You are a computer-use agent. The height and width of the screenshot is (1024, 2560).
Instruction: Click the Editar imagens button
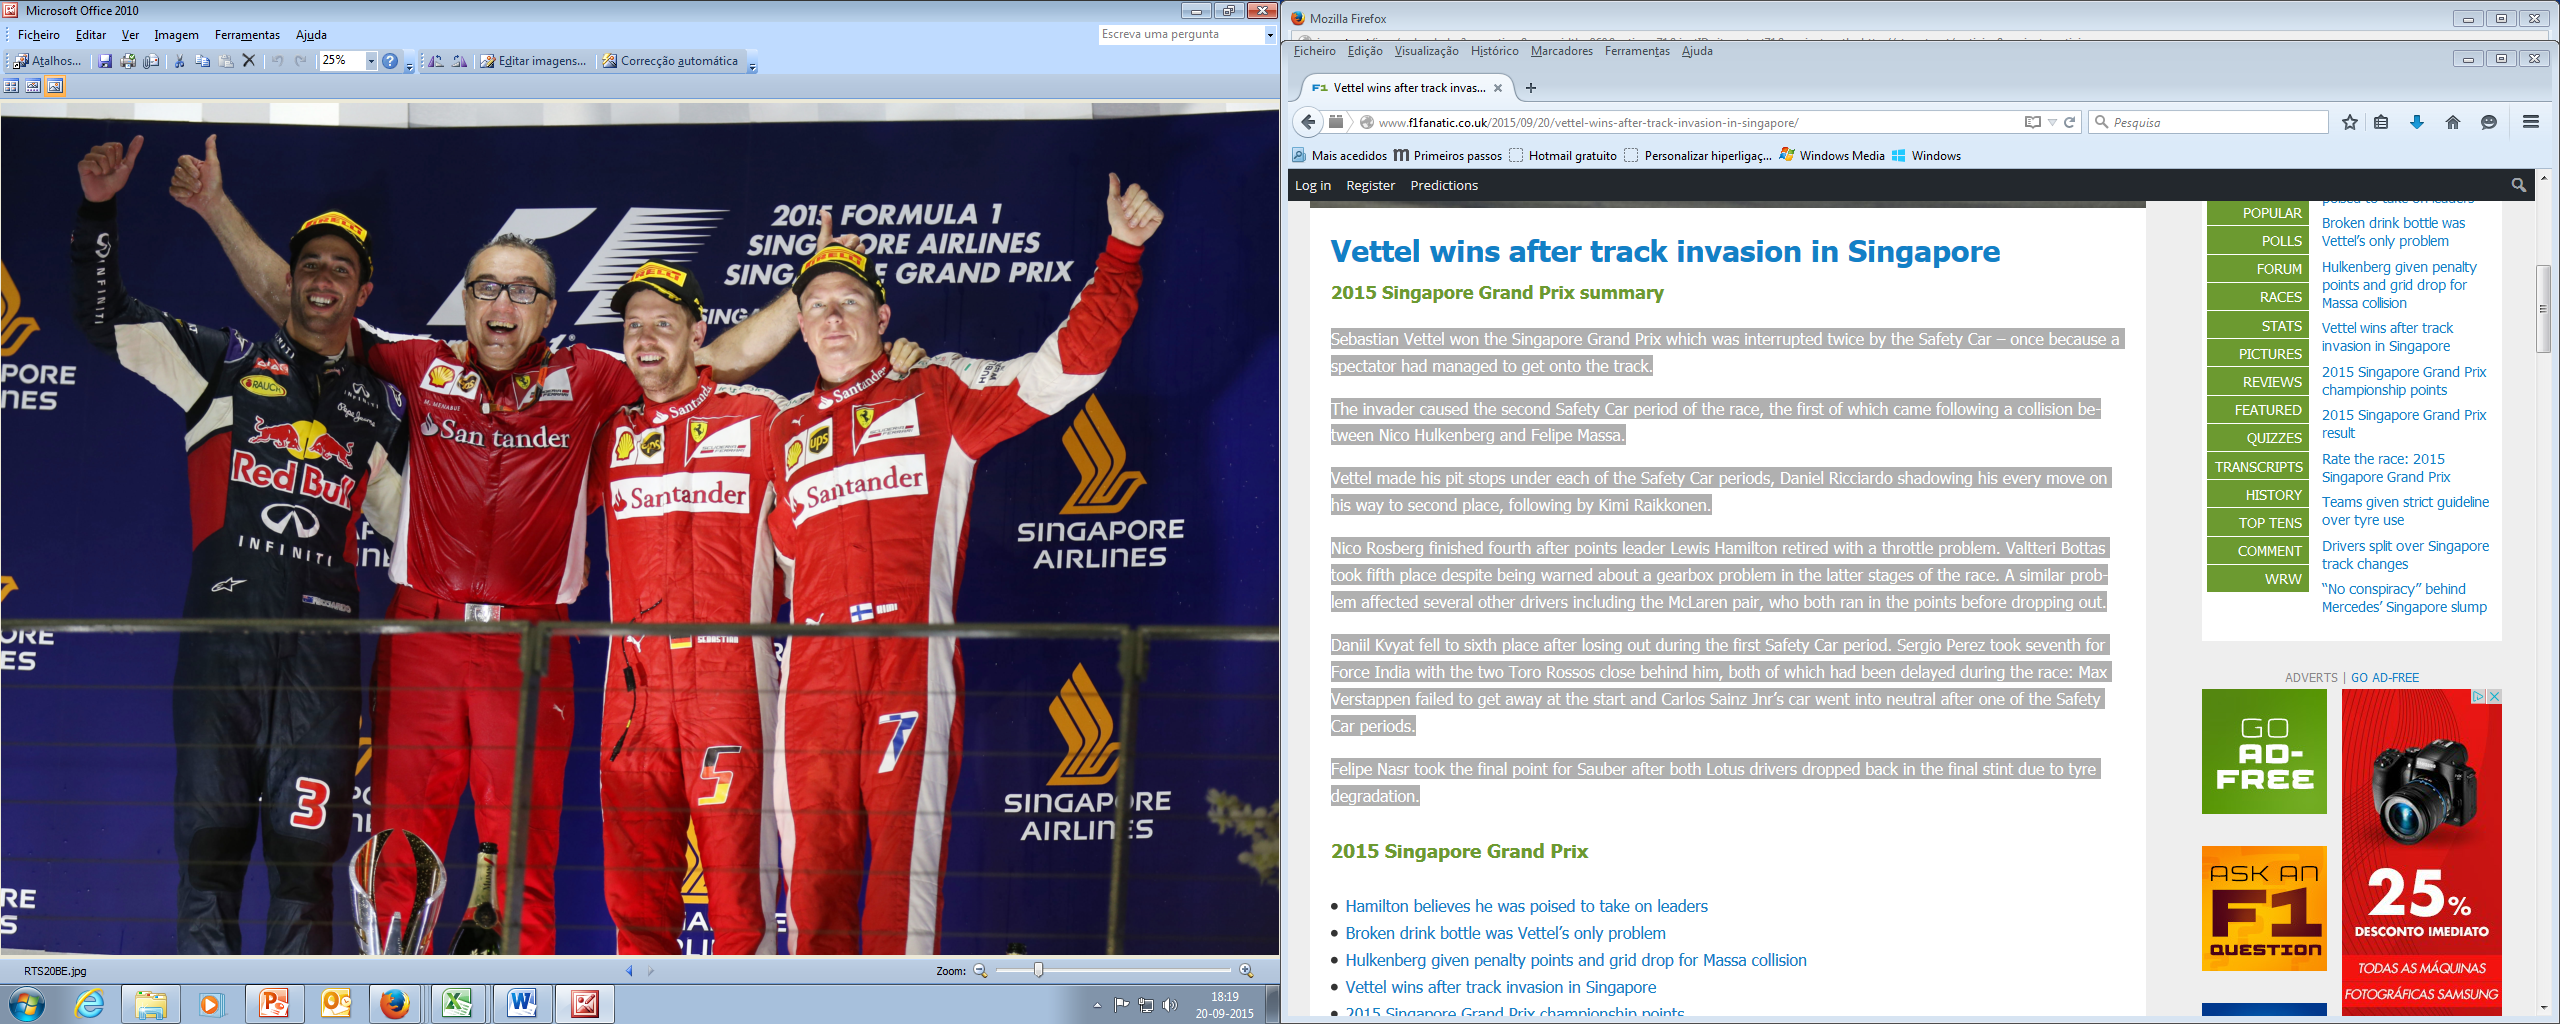pos(533,61)
